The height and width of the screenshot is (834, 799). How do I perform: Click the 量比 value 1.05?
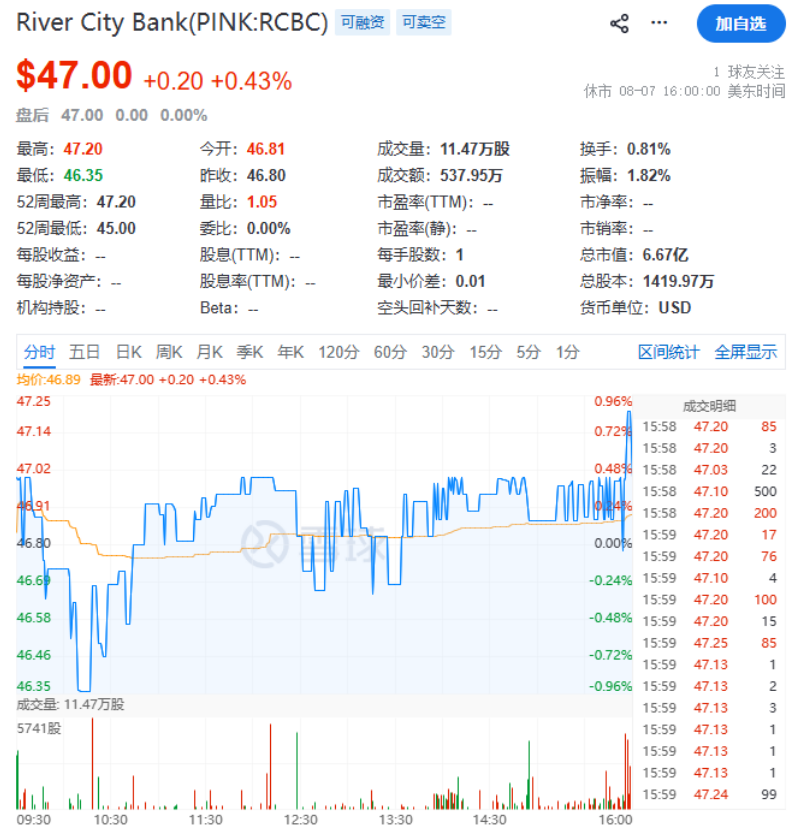(262, 202)
